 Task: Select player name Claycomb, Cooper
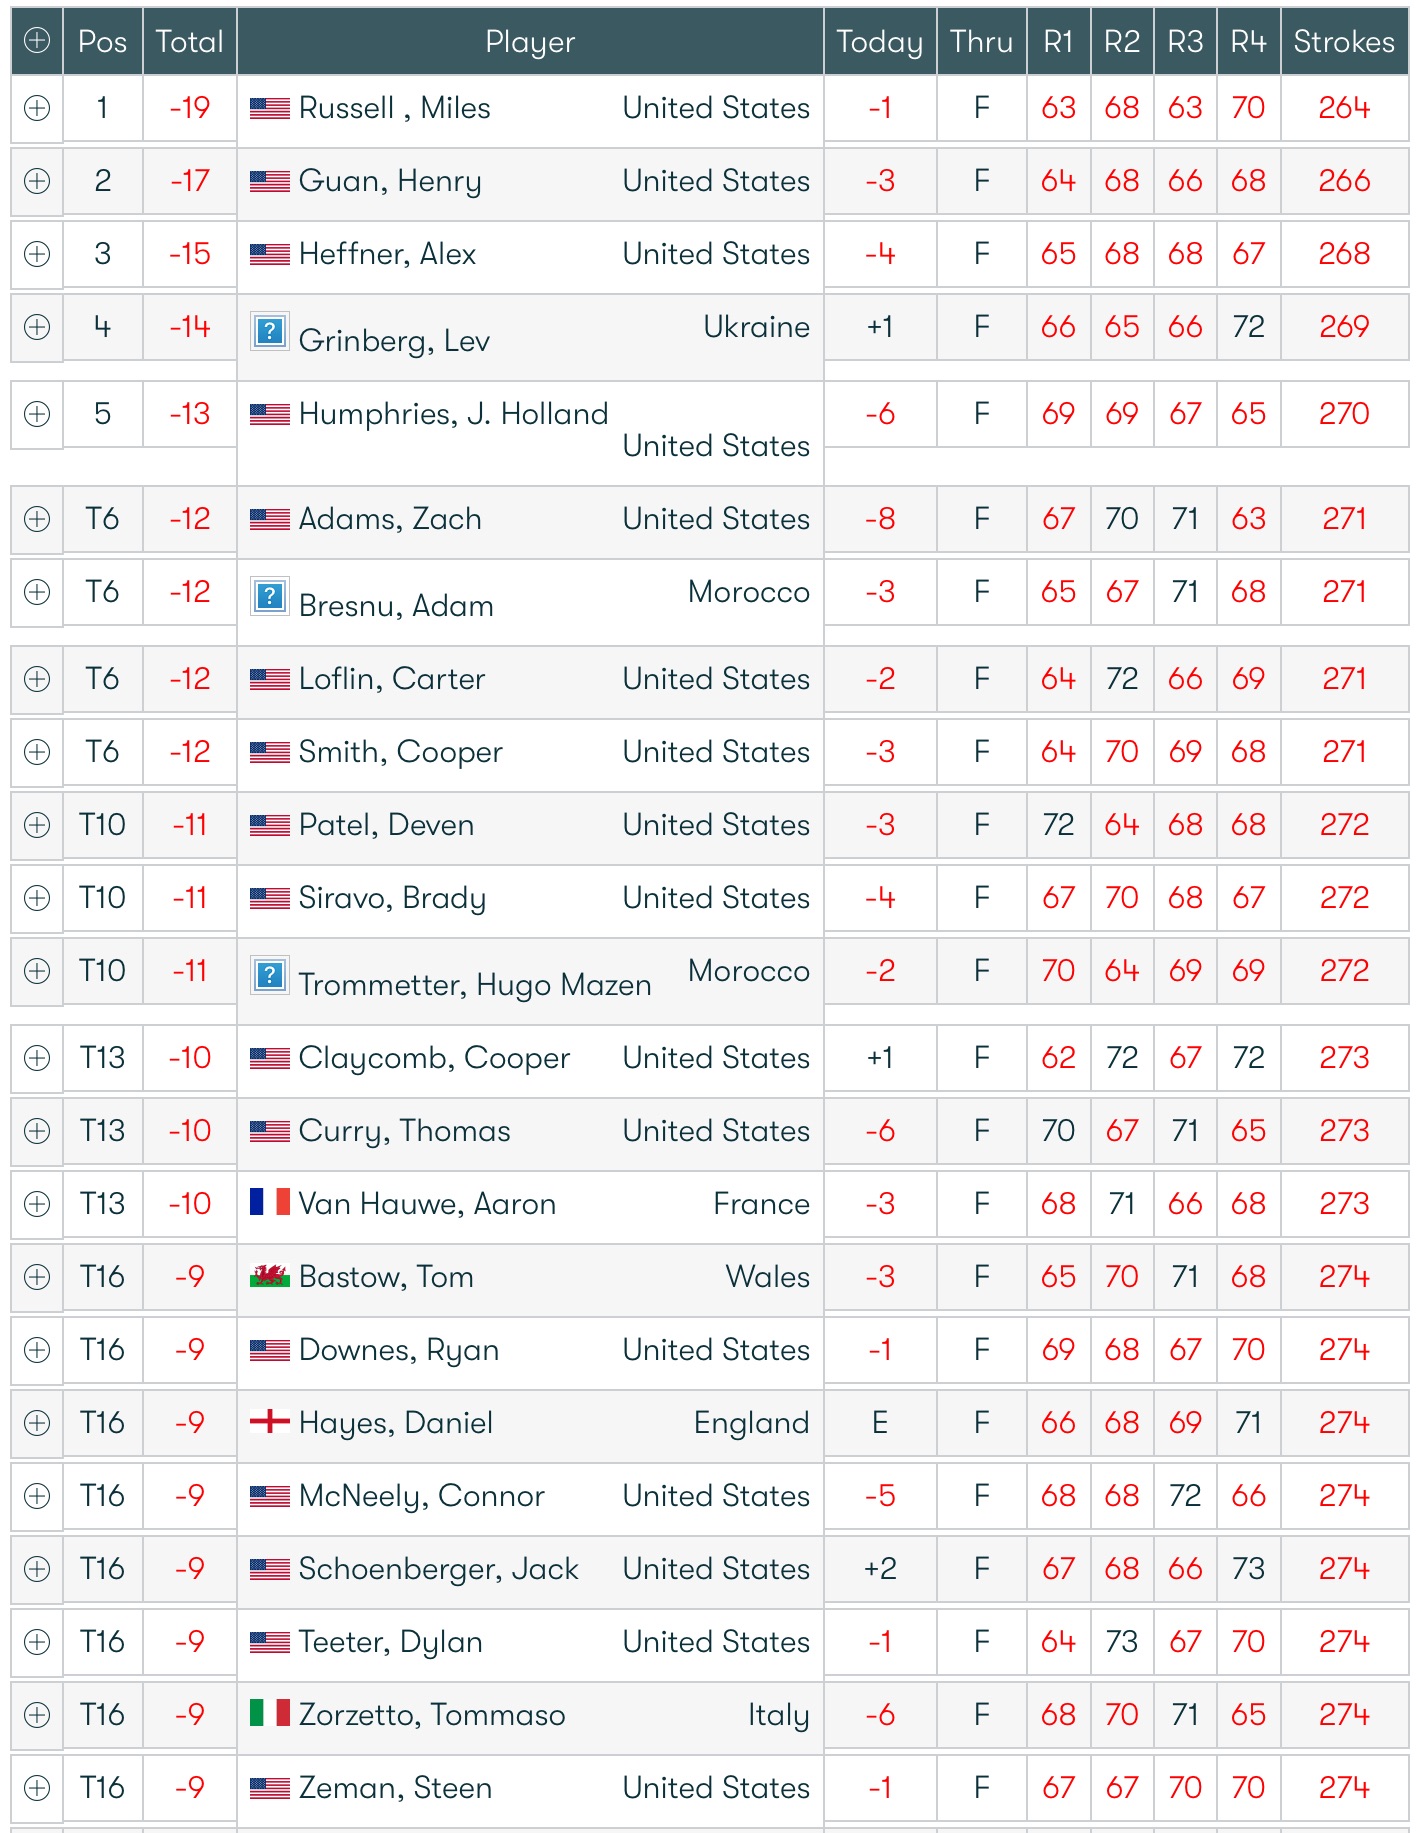[434, 1058]
